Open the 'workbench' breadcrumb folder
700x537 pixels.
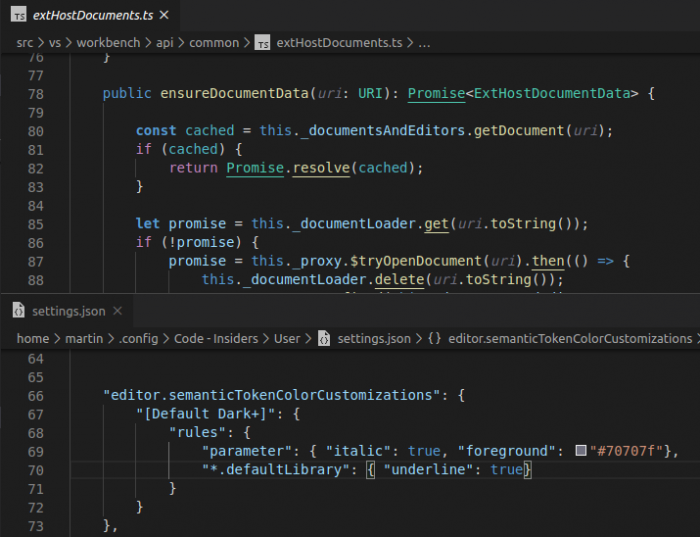[x=107, y=43]
